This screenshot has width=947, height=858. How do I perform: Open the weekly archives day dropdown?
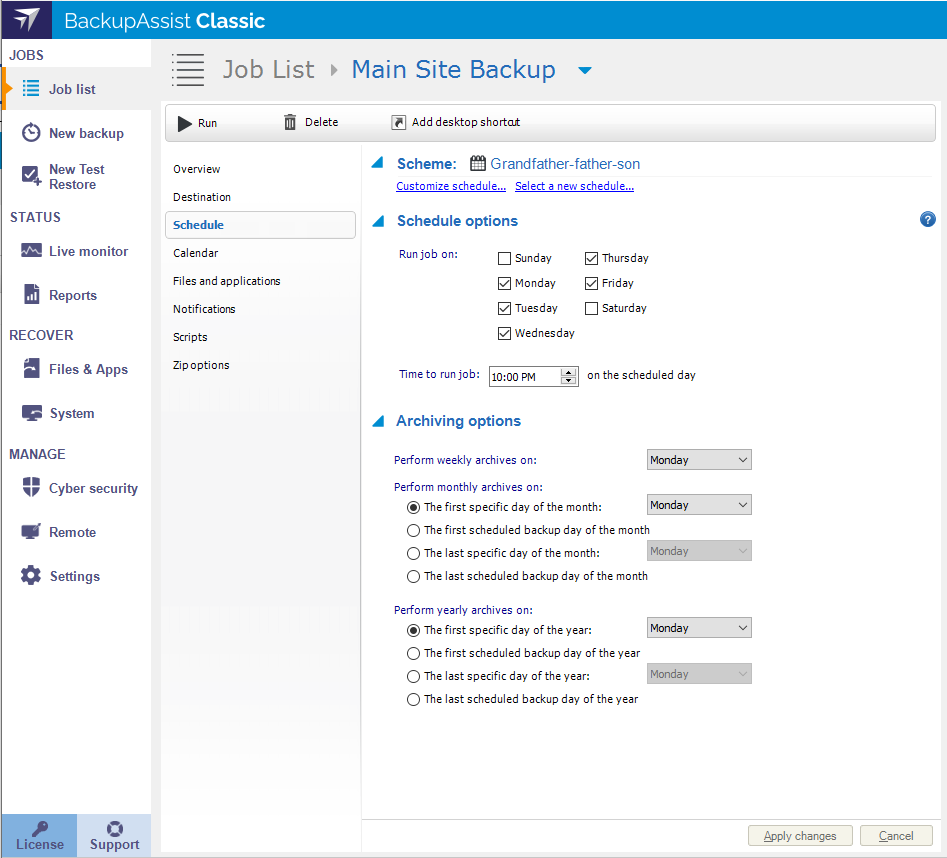698,460
